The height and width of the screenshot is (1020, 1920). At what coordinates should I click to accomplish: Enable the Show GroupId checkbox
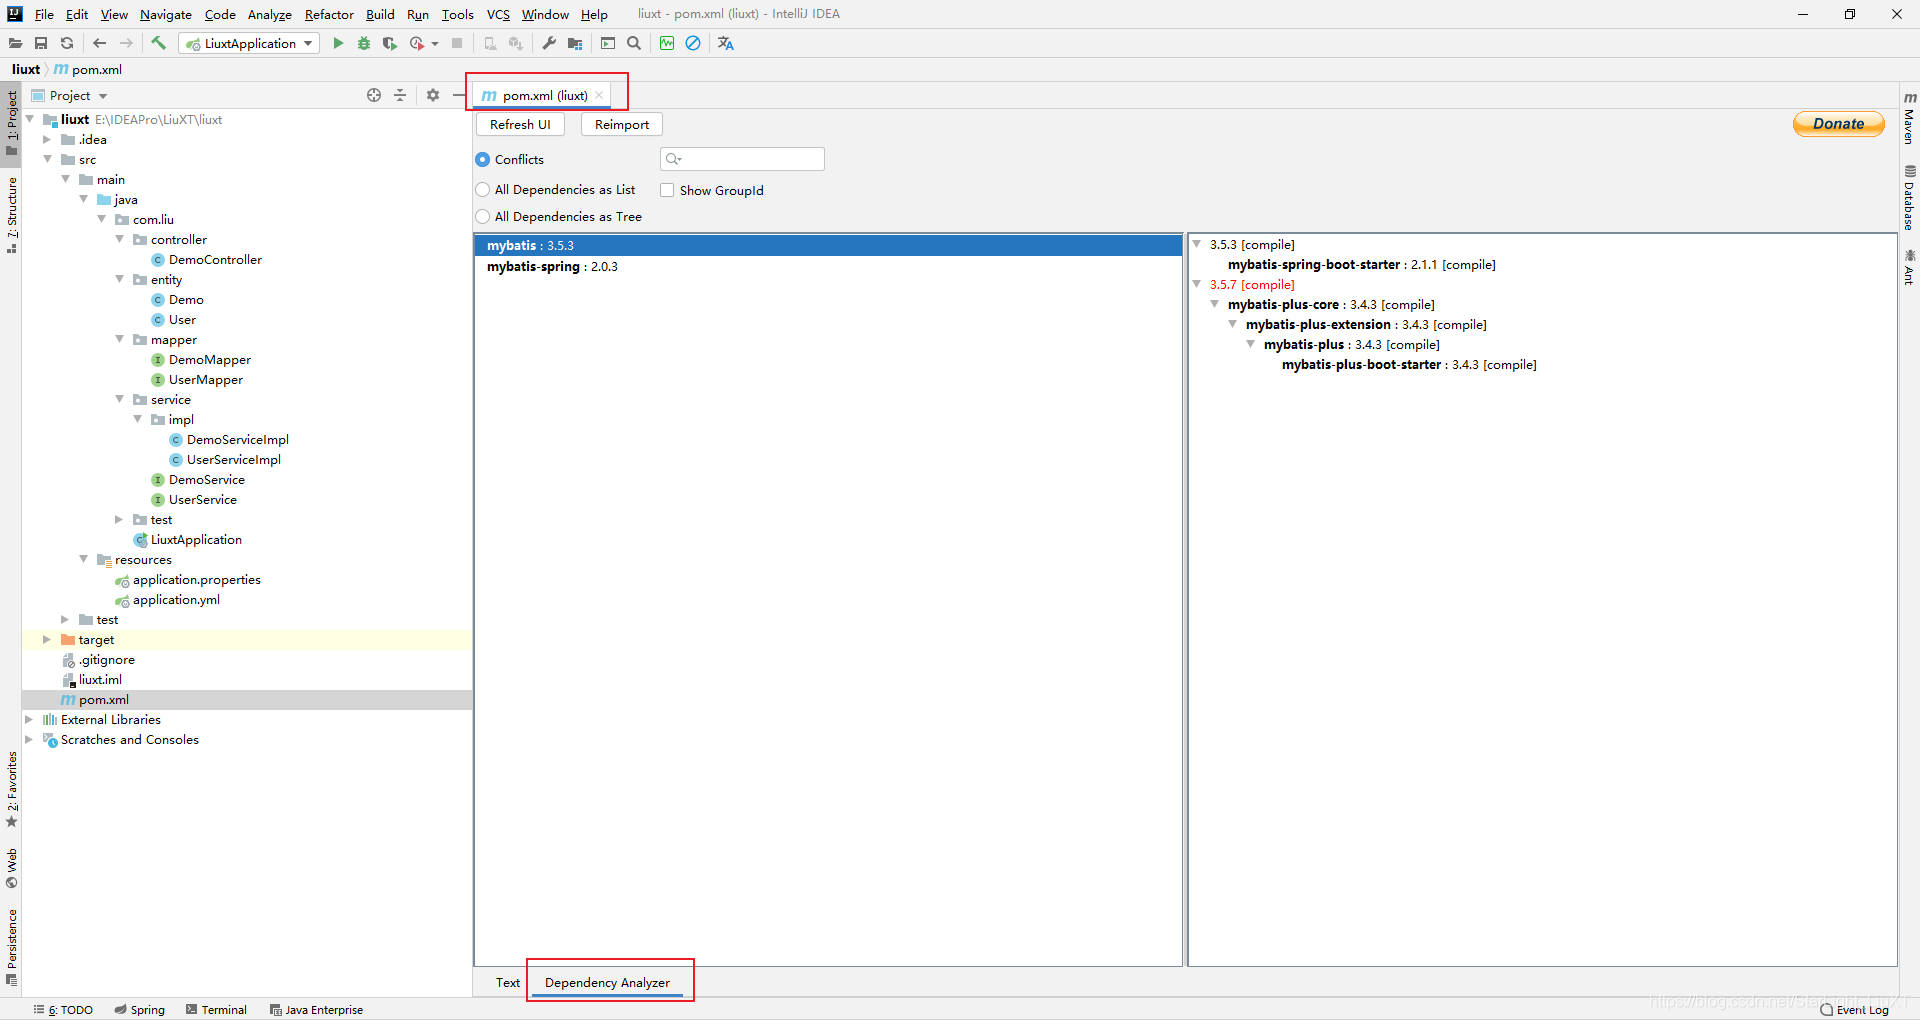coord(667,190)
